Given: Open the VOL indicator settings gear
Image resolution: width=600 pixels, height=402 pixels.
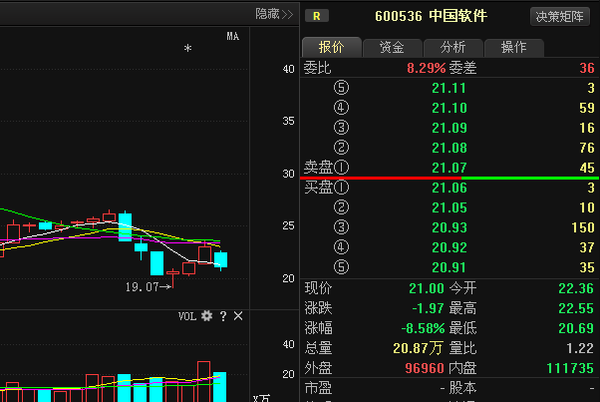Looking at the screenshot, I should click(x=207, y=316).
